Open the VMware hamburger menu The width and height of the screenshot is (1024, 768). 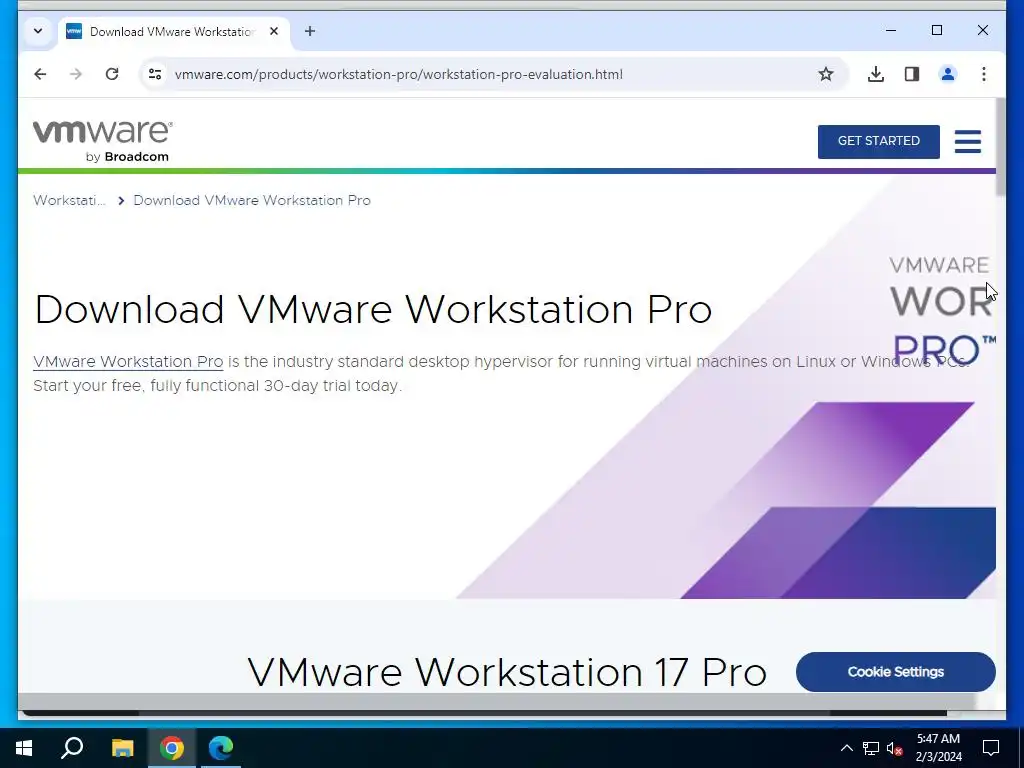point(967,141)
